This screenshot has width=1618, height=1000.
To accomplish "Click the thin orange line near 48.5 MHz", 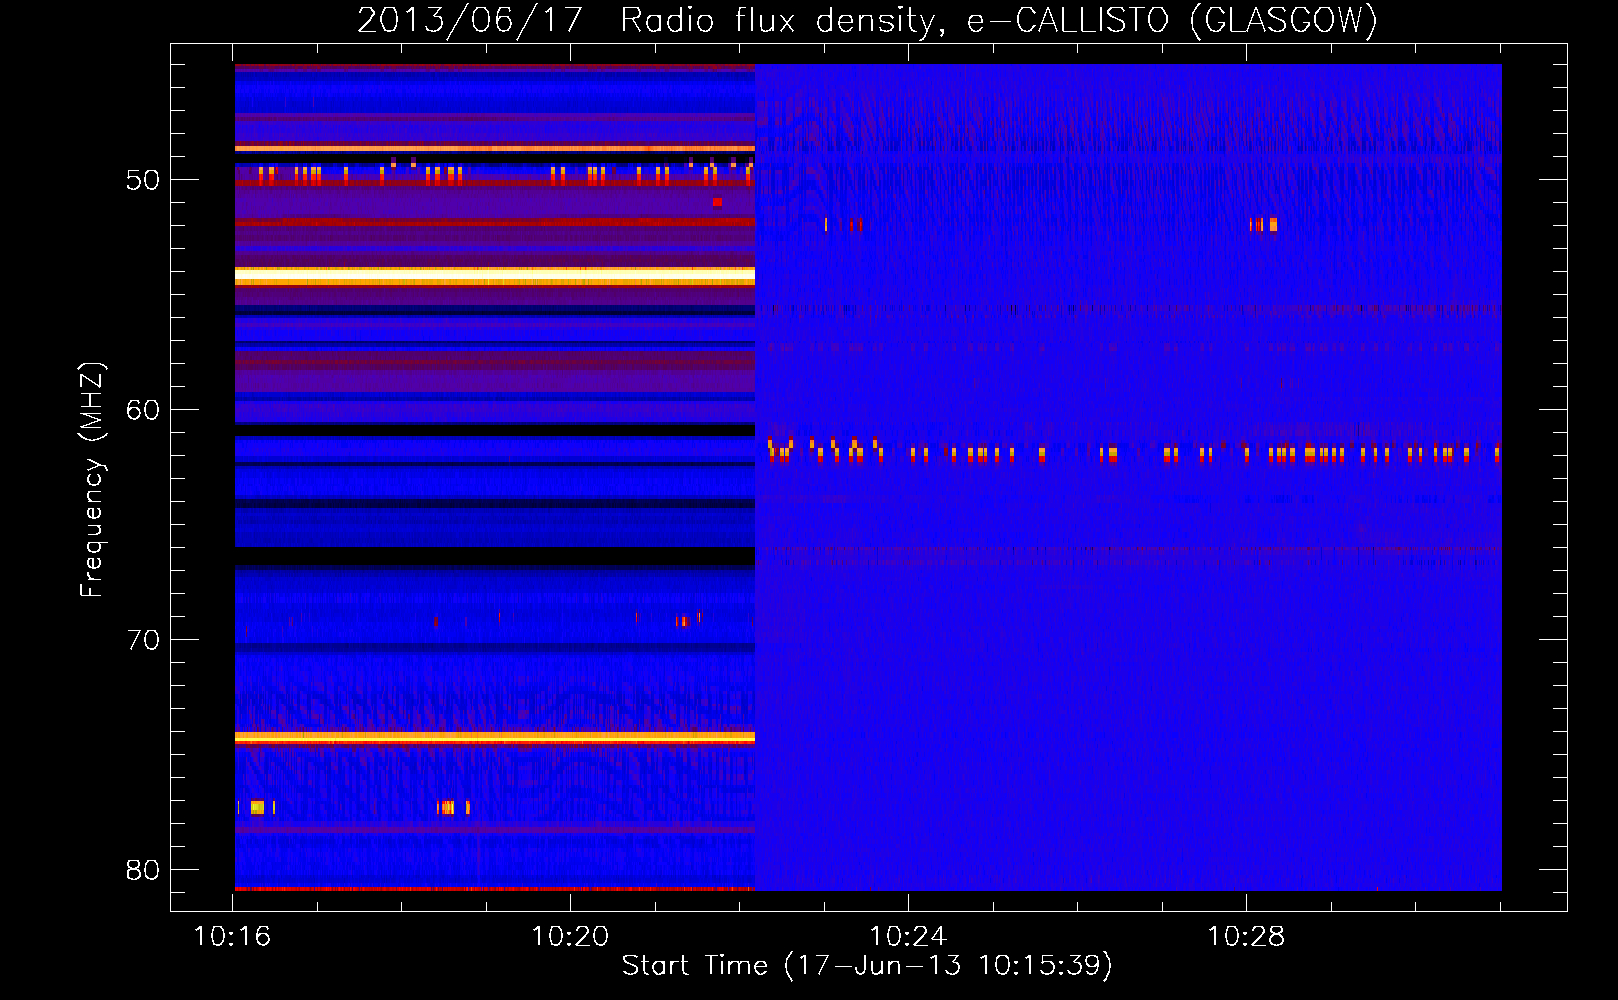I will click(495, 148).
